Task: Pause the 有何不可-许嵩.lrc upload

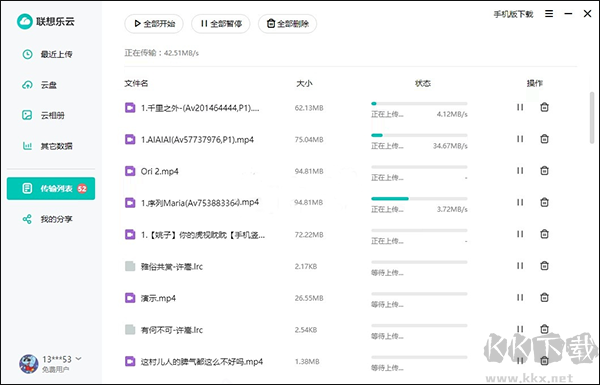Action: (x=520, y=329)
